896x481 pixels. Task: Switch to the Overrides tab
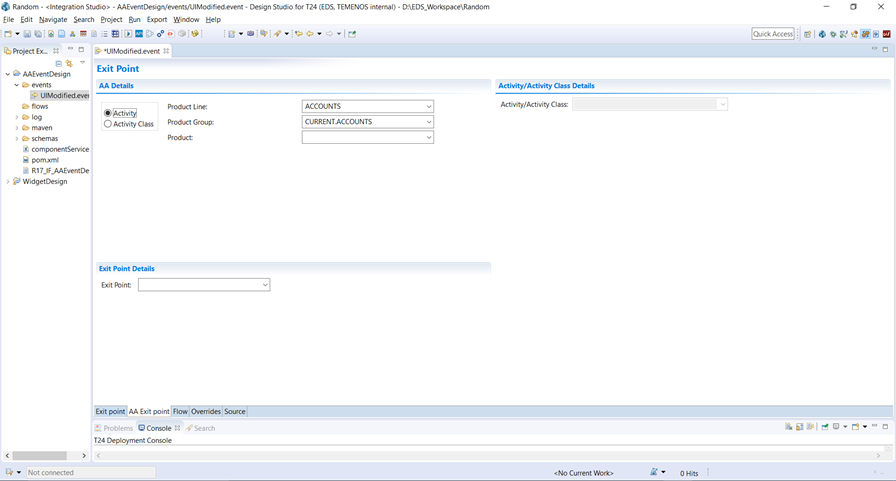(x=207, y=411)
